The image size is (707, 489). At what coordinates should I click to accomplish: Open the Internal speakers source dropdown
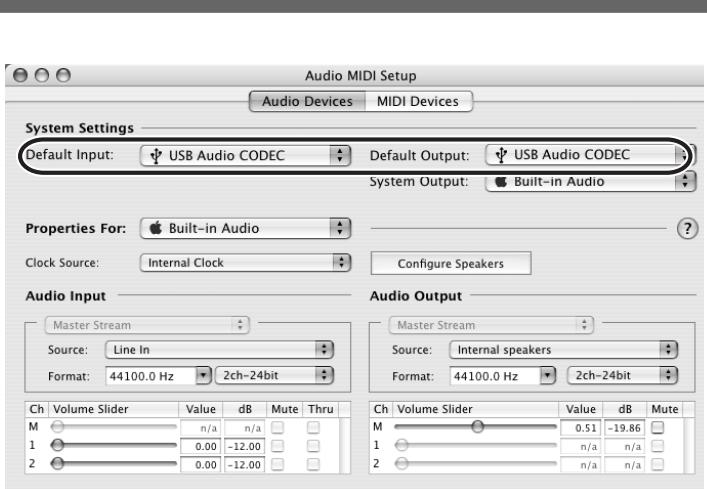pyautogui.click(x=563, y=350)
